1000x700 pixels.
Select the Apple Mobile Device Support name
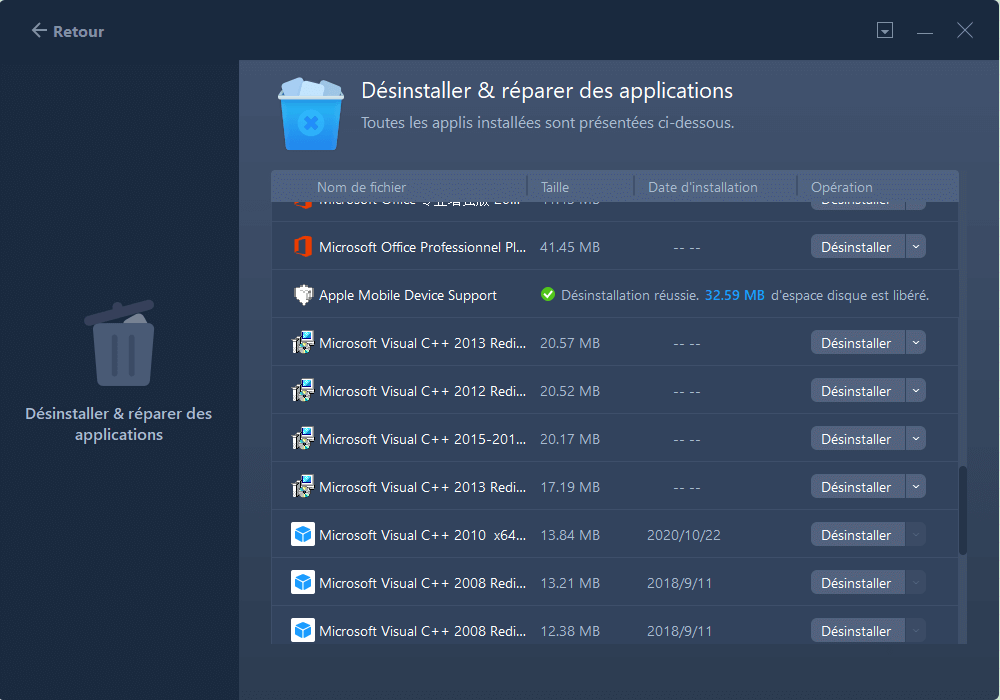pos(408,295)
